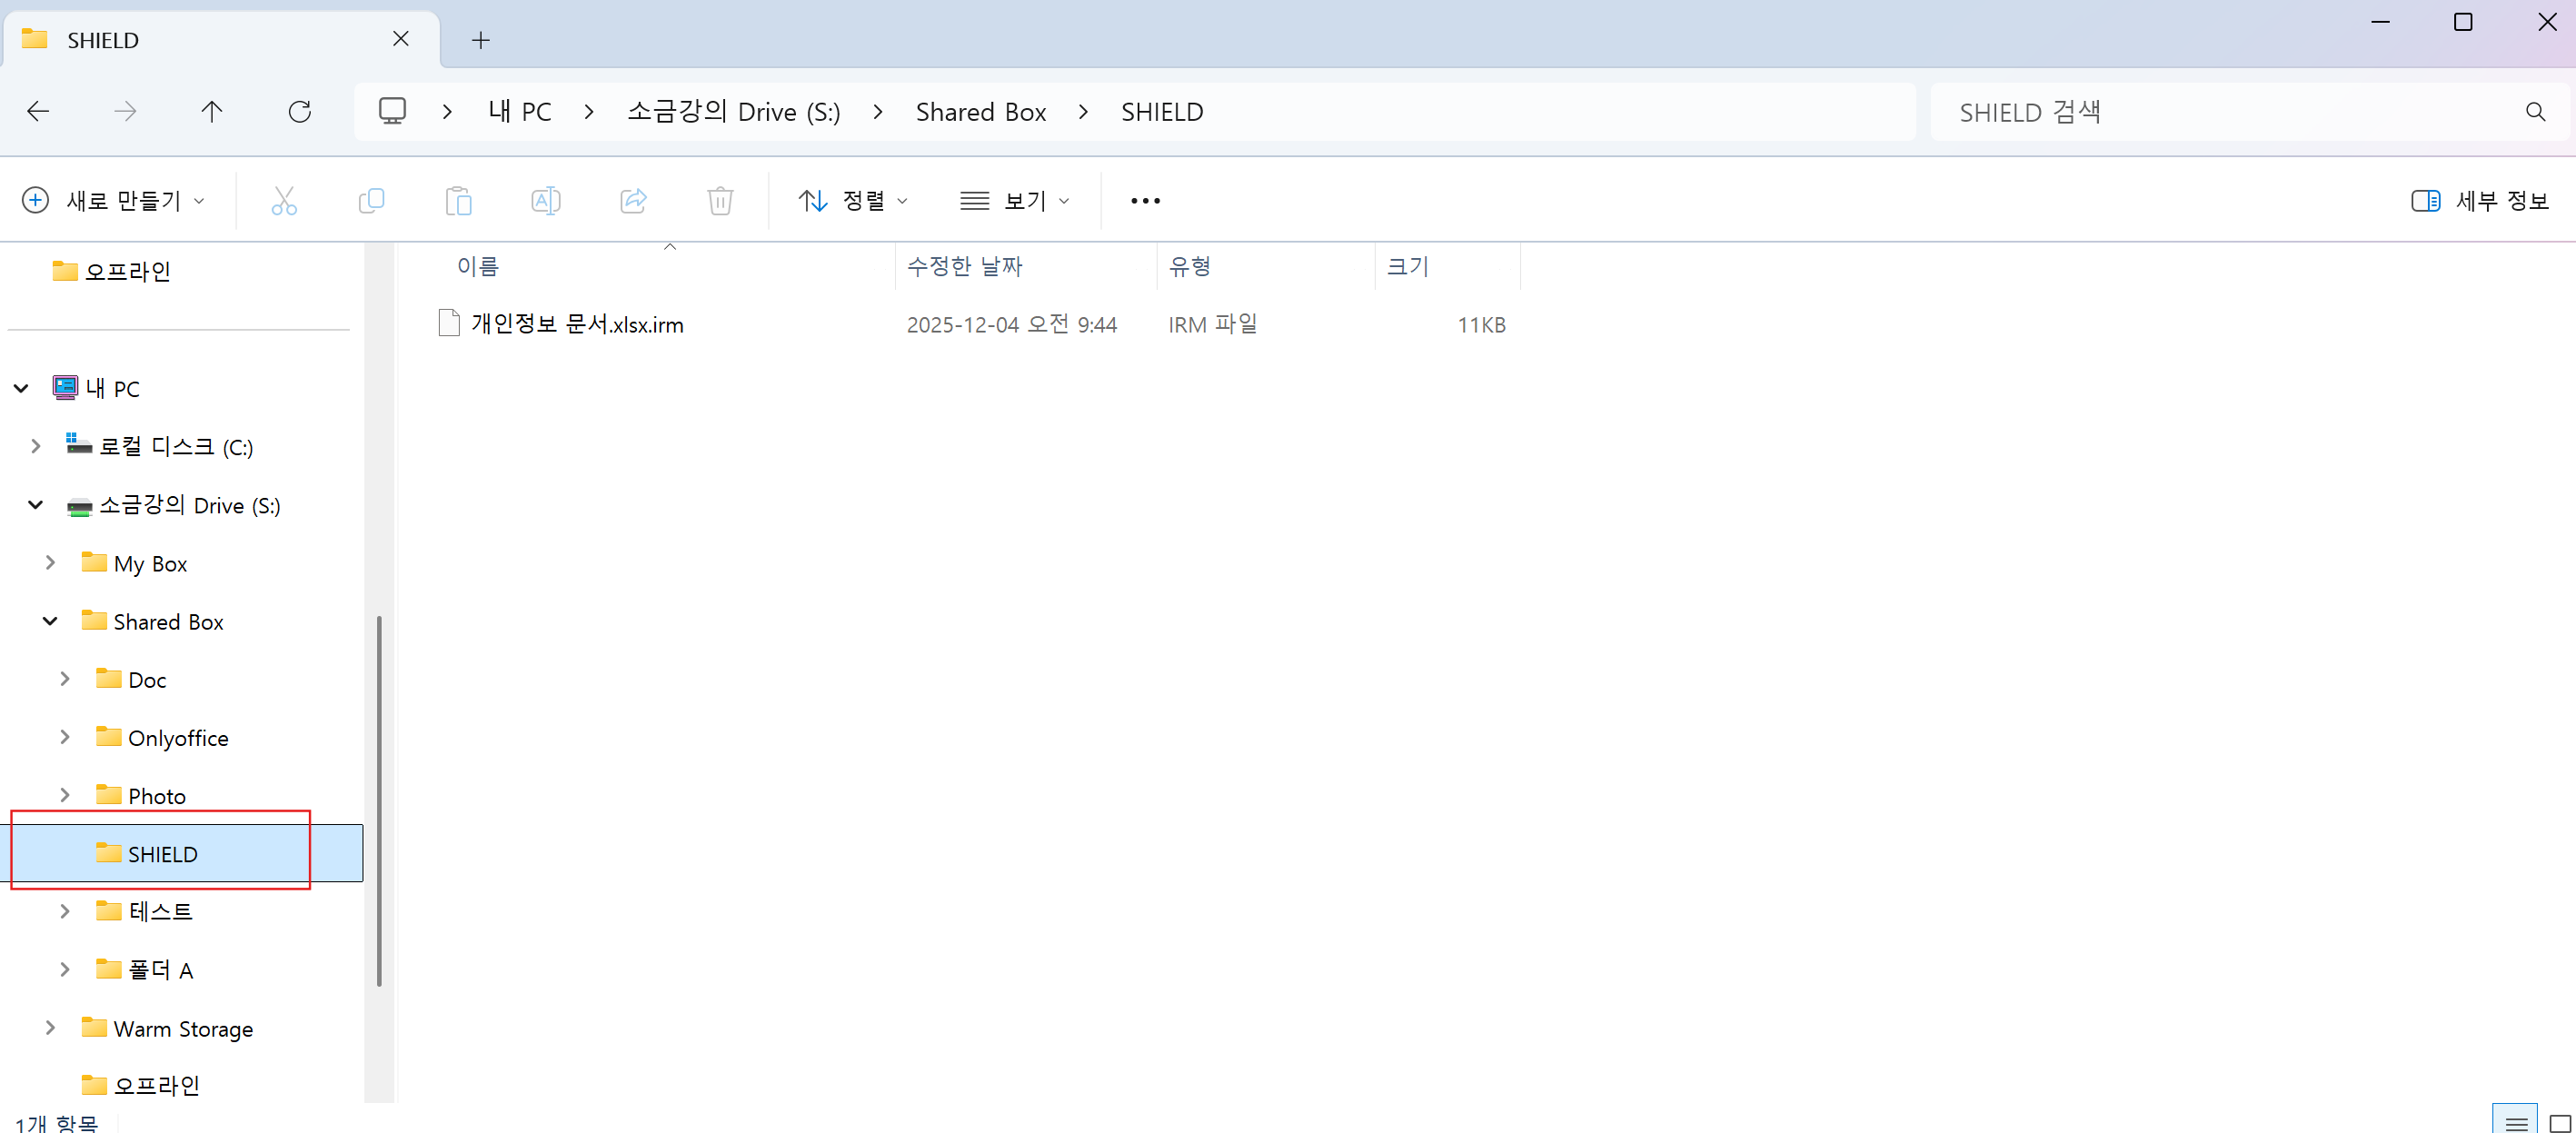The width and height of the screenshot is (2576, 1133).
Task: Refresh the current folder view
Action: coord(299,111)
